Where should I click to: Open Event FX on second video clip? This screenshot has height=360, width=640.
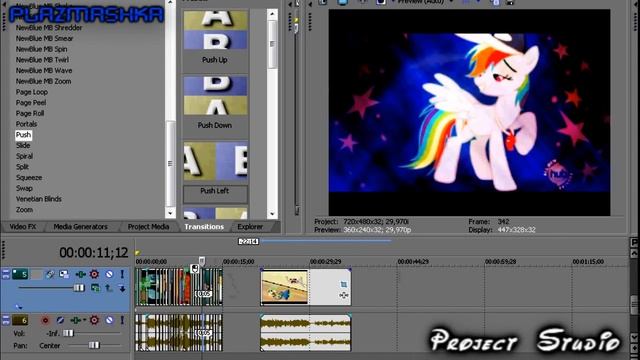tap(344, 295)
